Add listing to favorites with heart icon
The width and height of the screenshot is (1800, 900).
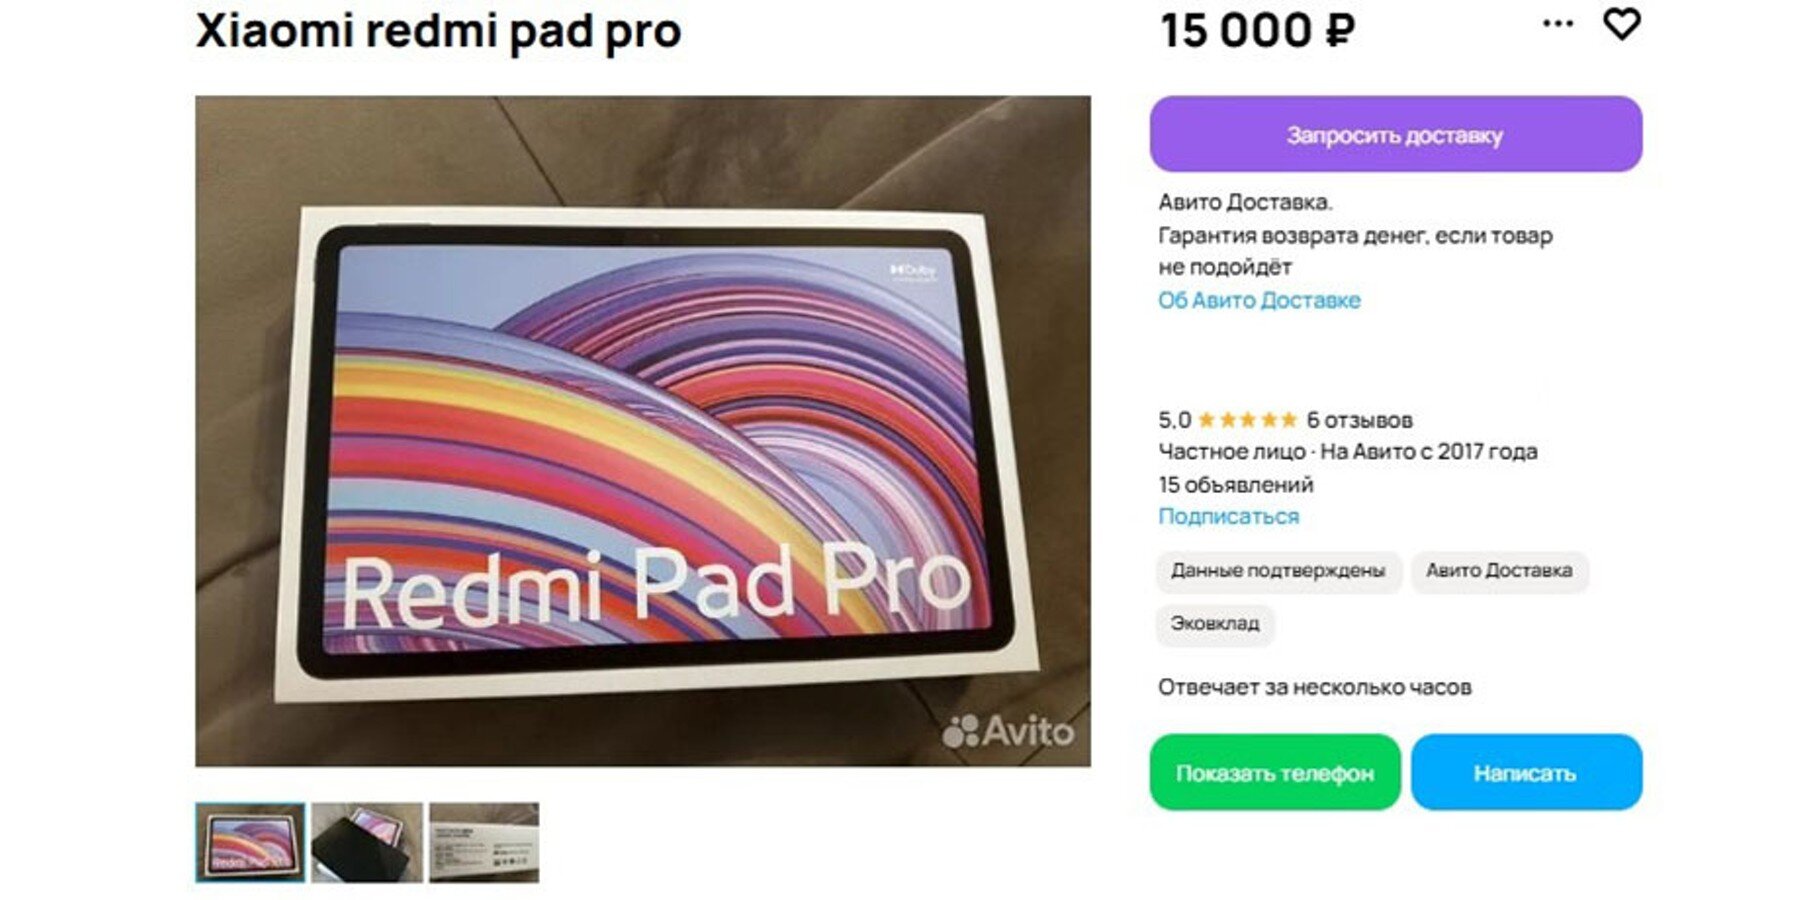coord(1621,23)
